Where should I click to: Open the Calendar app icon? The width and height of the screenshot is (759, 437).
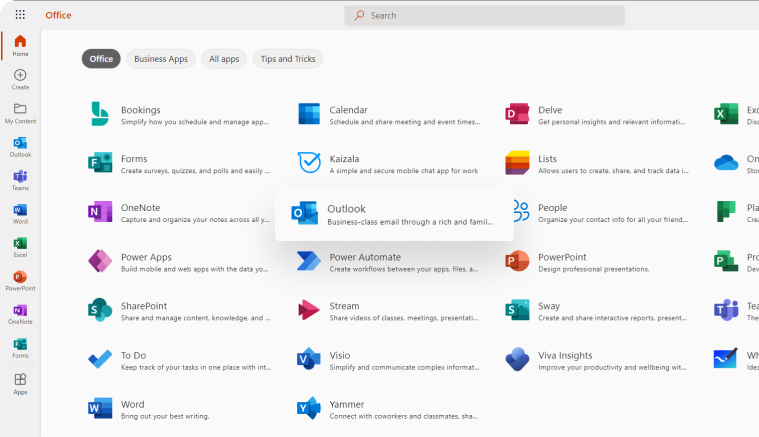click(309, 114)
